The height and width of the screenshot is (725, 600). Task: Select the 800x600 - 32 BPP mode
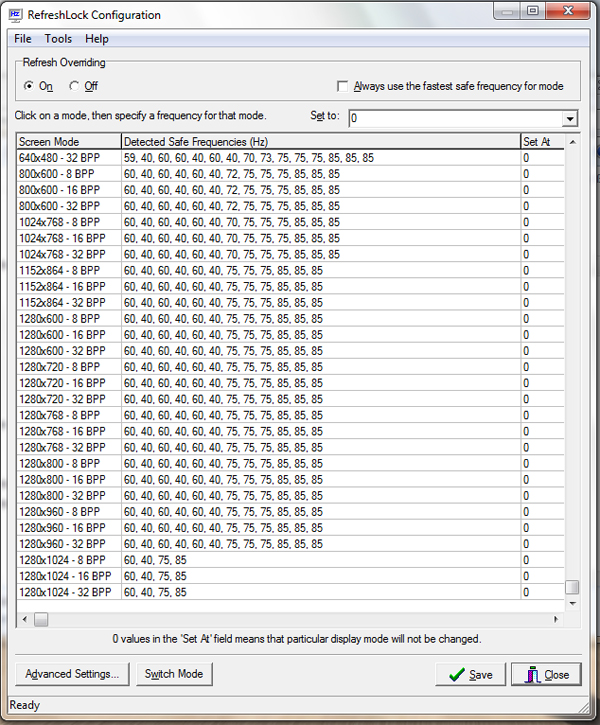tap(290, 206)
